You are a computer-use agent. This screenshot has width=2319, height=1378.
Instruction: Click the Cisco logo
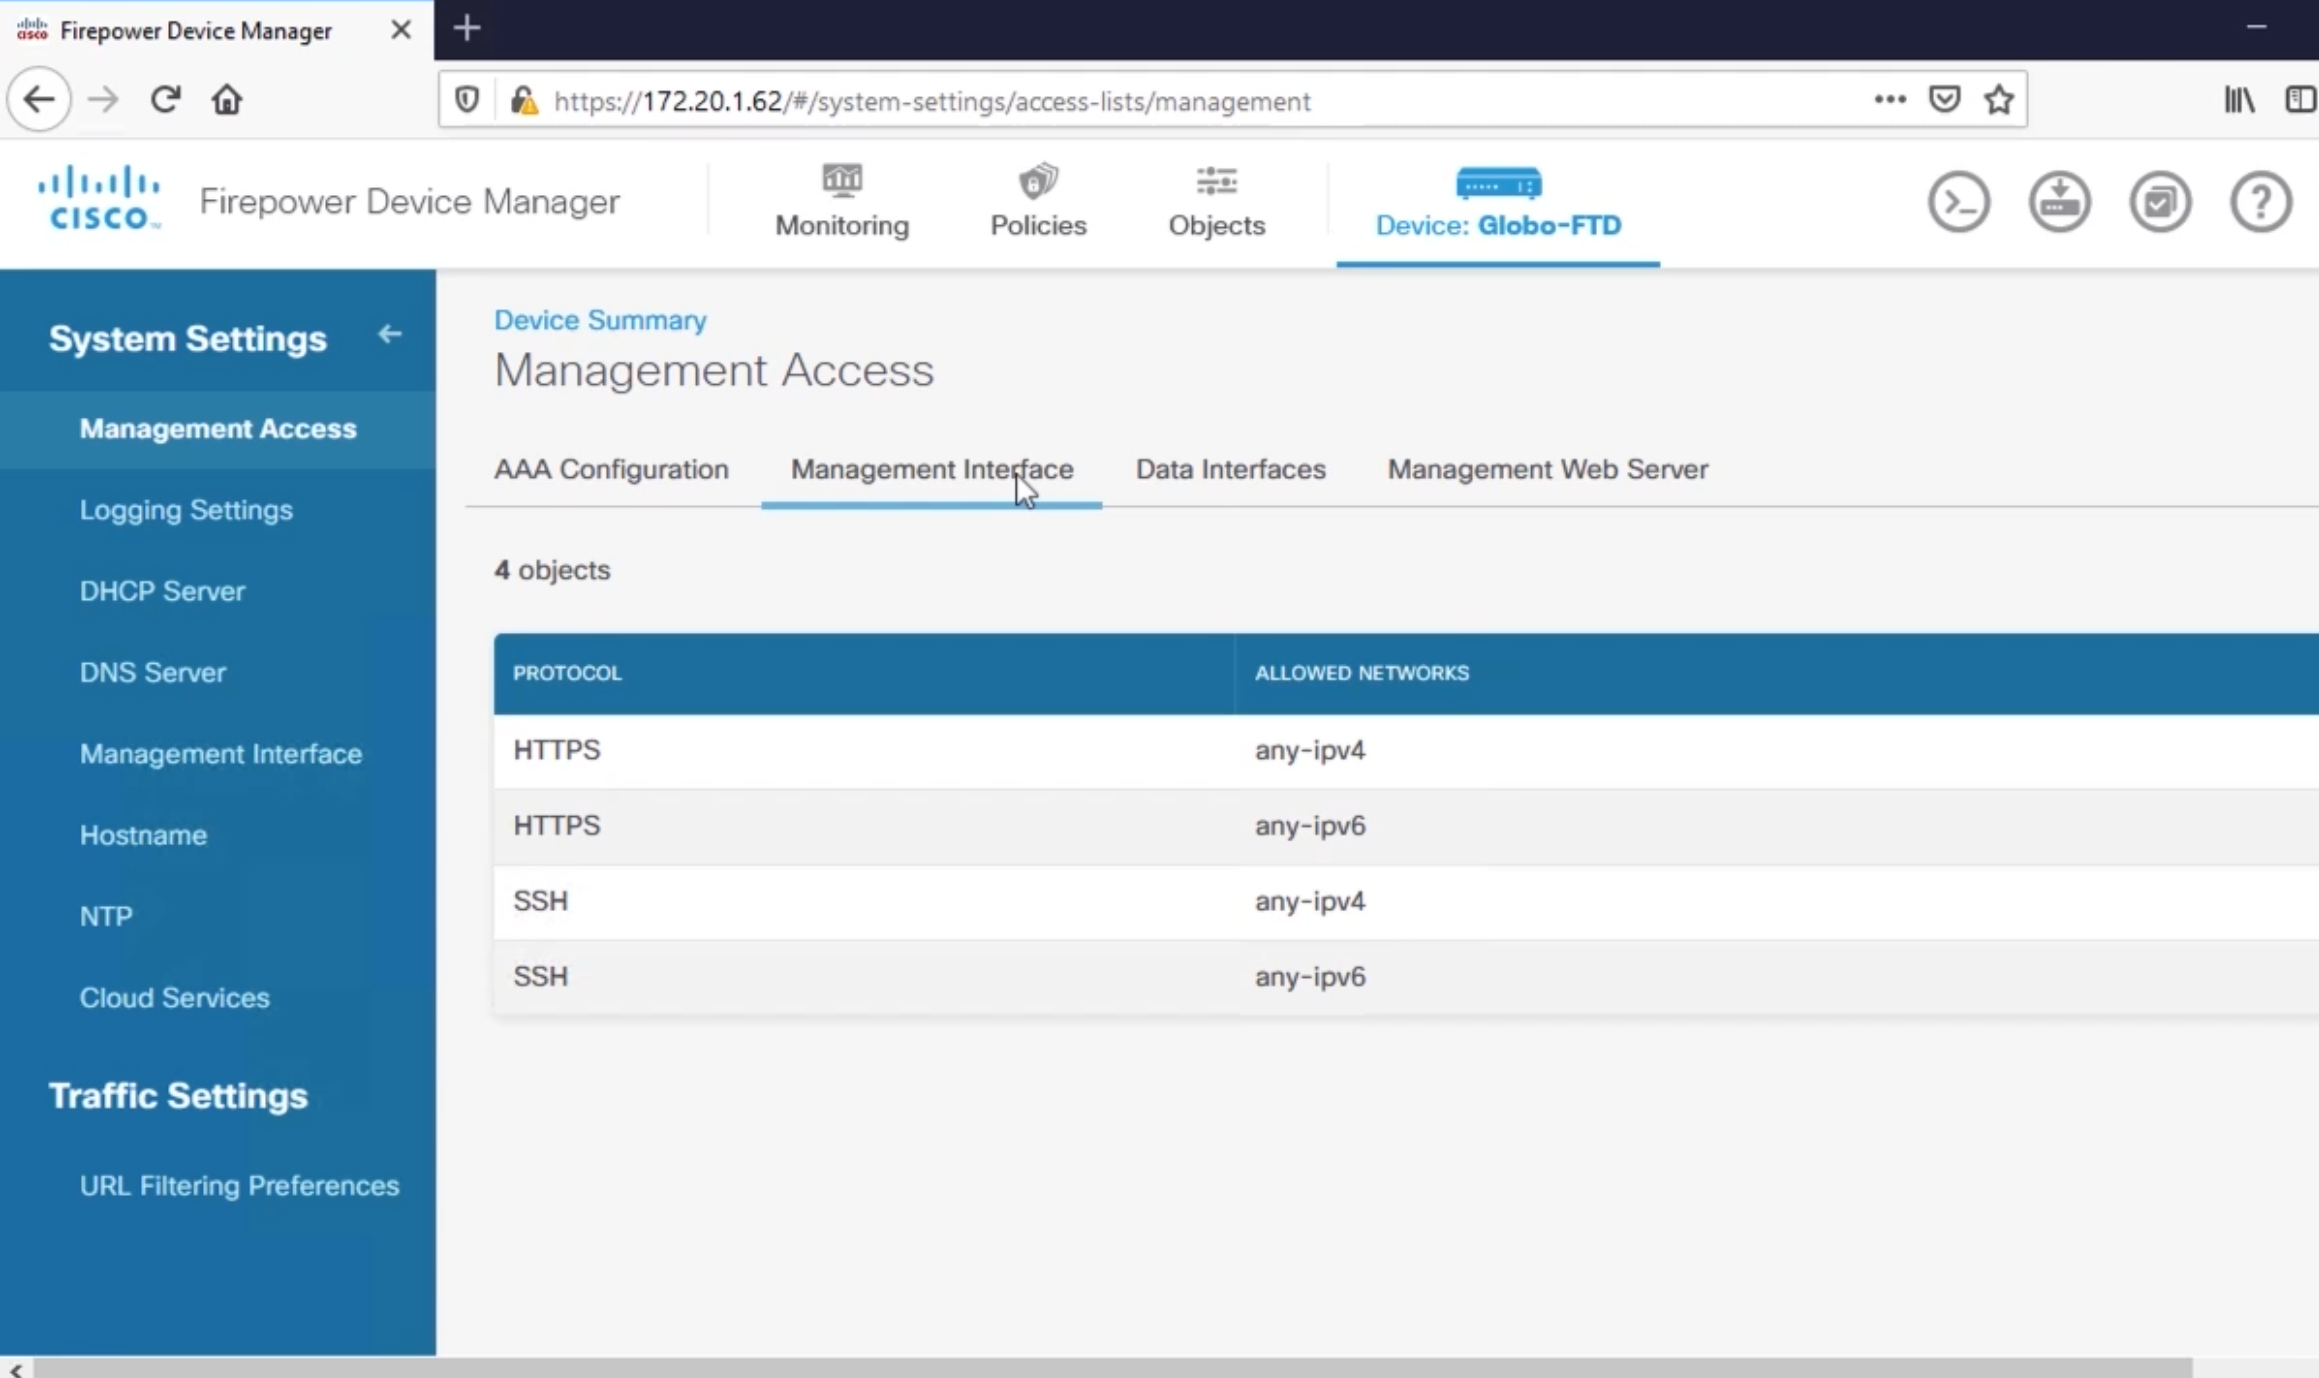pyautogui.click(x=98, y=198)
